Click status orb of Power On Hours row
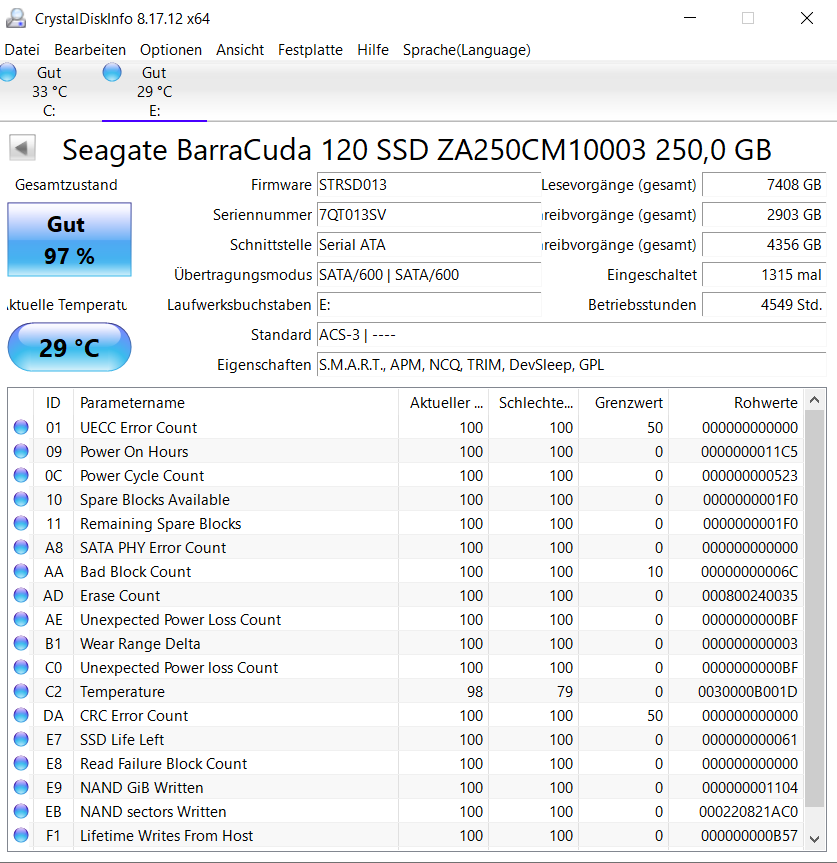 [21, 451]
